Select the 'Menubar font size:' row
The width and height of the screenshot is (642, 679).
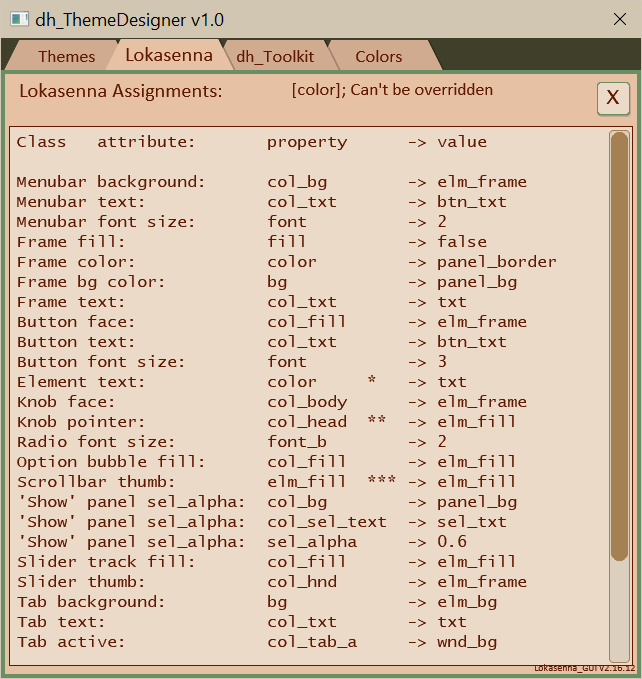pos(231,222)
